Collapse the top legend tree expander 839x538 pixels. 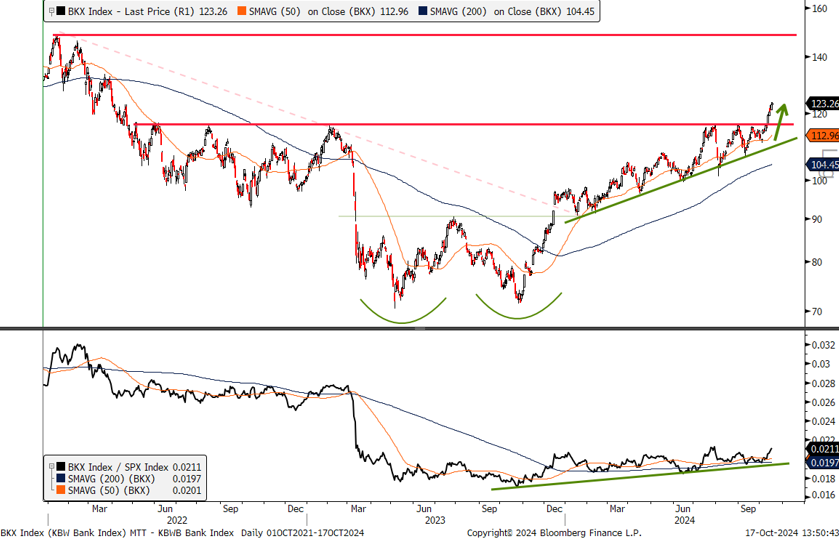(52, 11)
